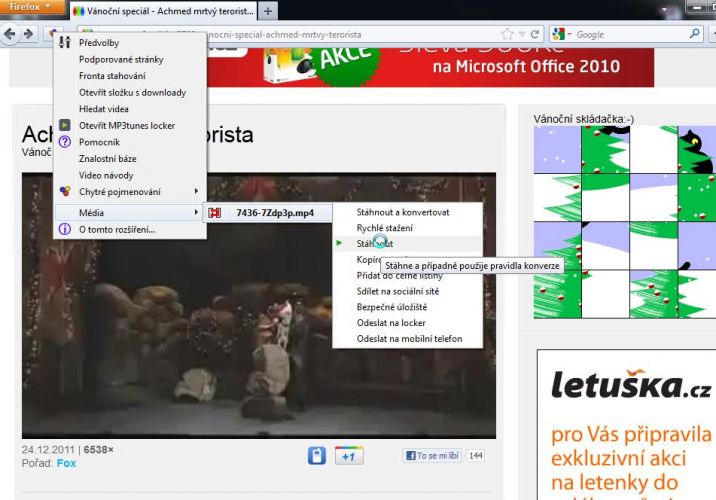
Task: Click the To se mi líbí button
Action: [x=432, y=456]
